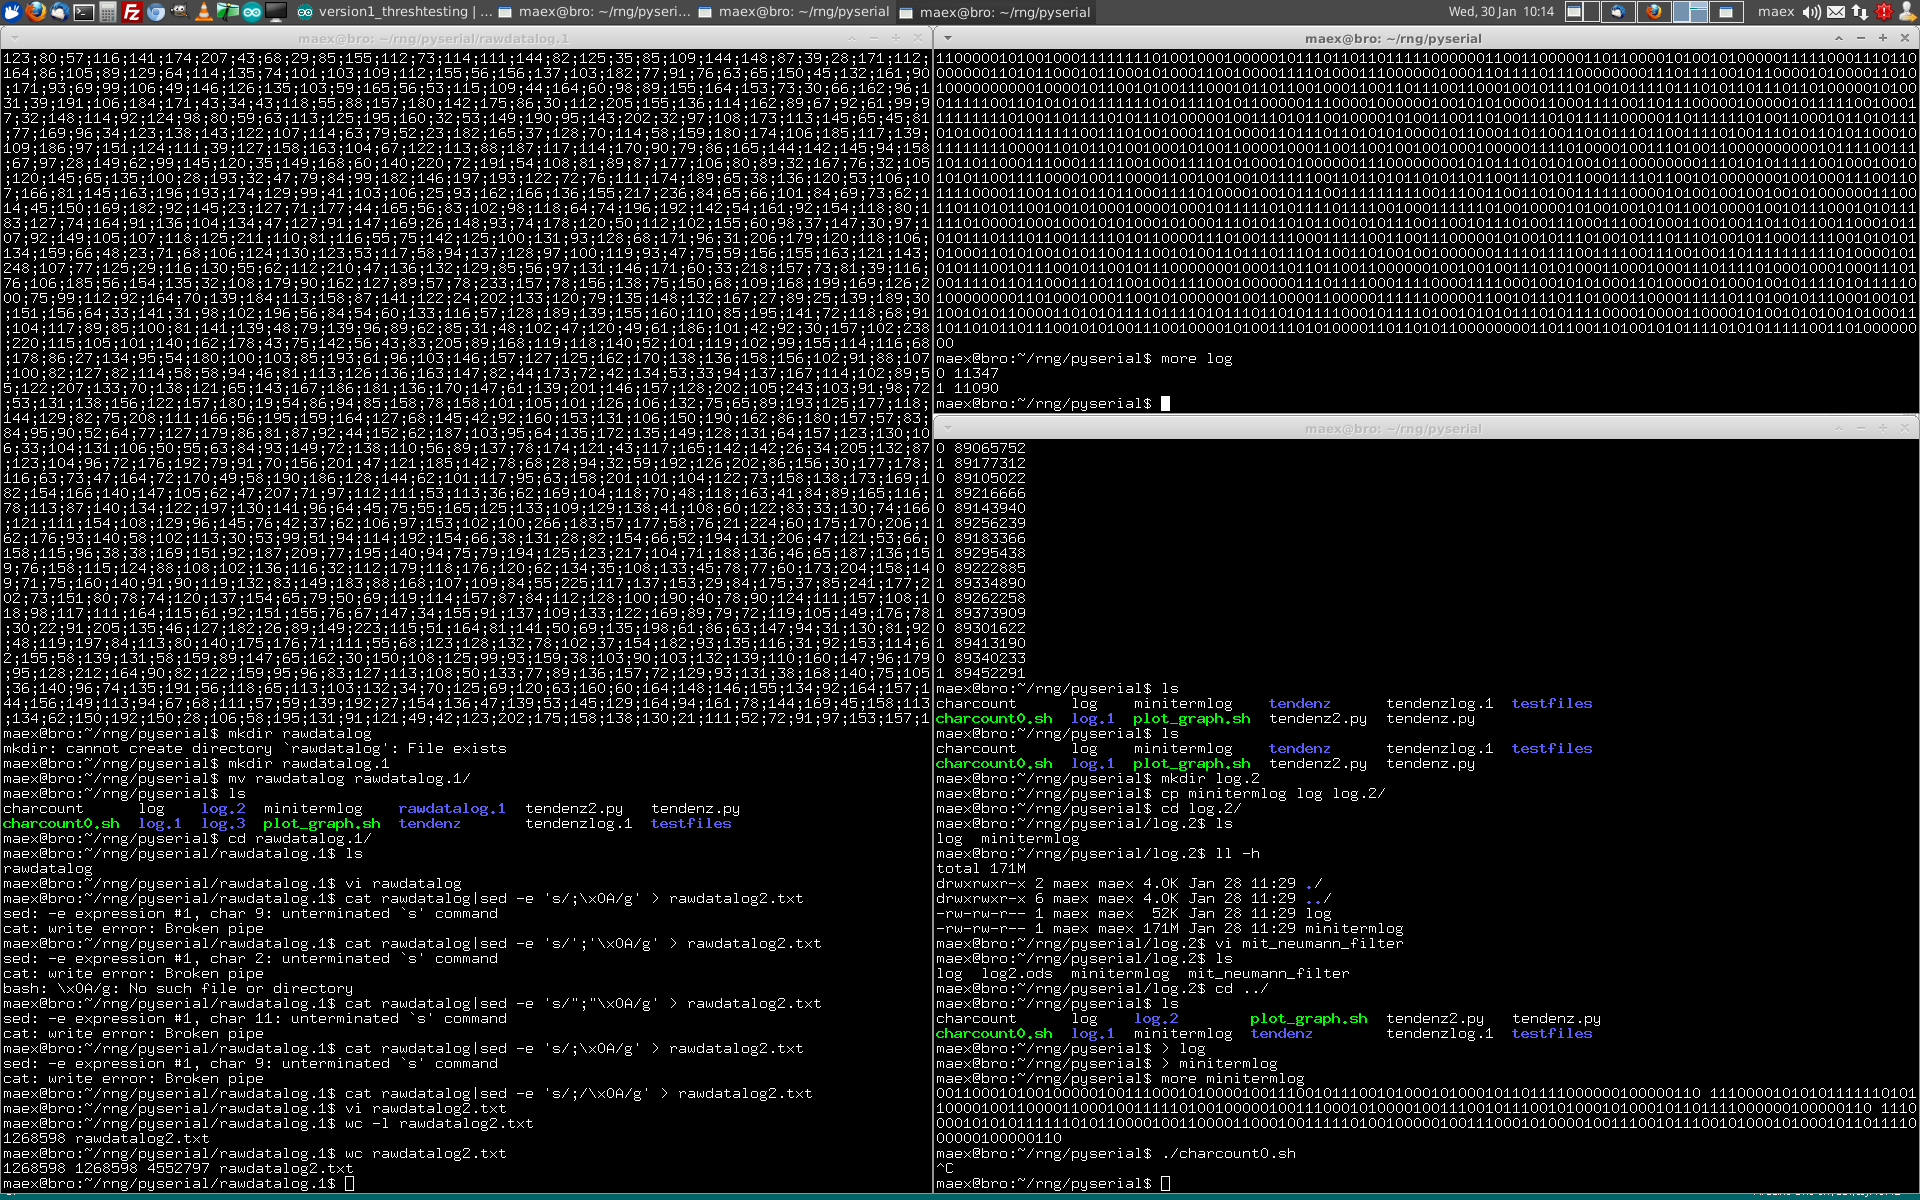This screenshot has width=1920, height=1200.
Task: Switch to version1_threshtesting taskbar window
Action: (x=392, y=12)
